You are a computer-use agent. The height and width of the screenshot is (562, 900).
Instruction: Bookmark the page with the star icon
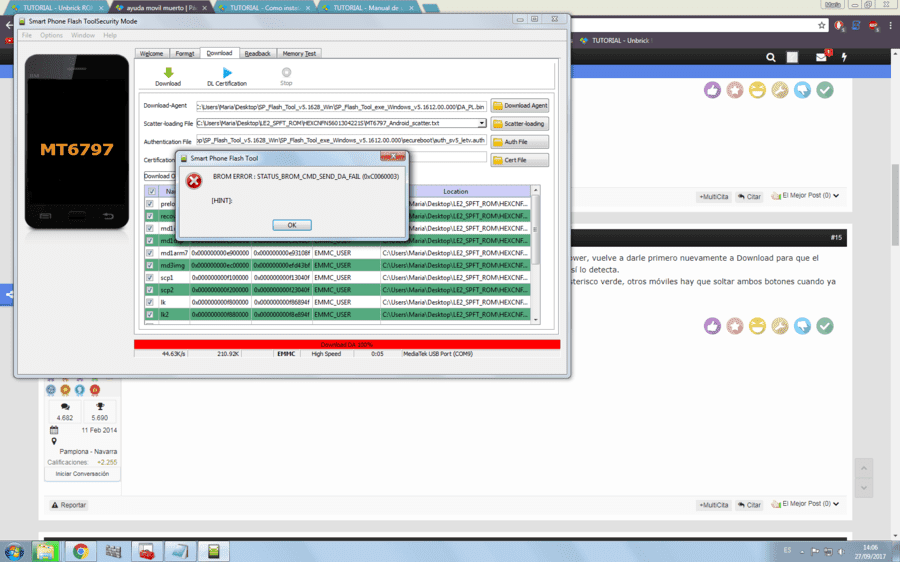click(x=821, y=25)
